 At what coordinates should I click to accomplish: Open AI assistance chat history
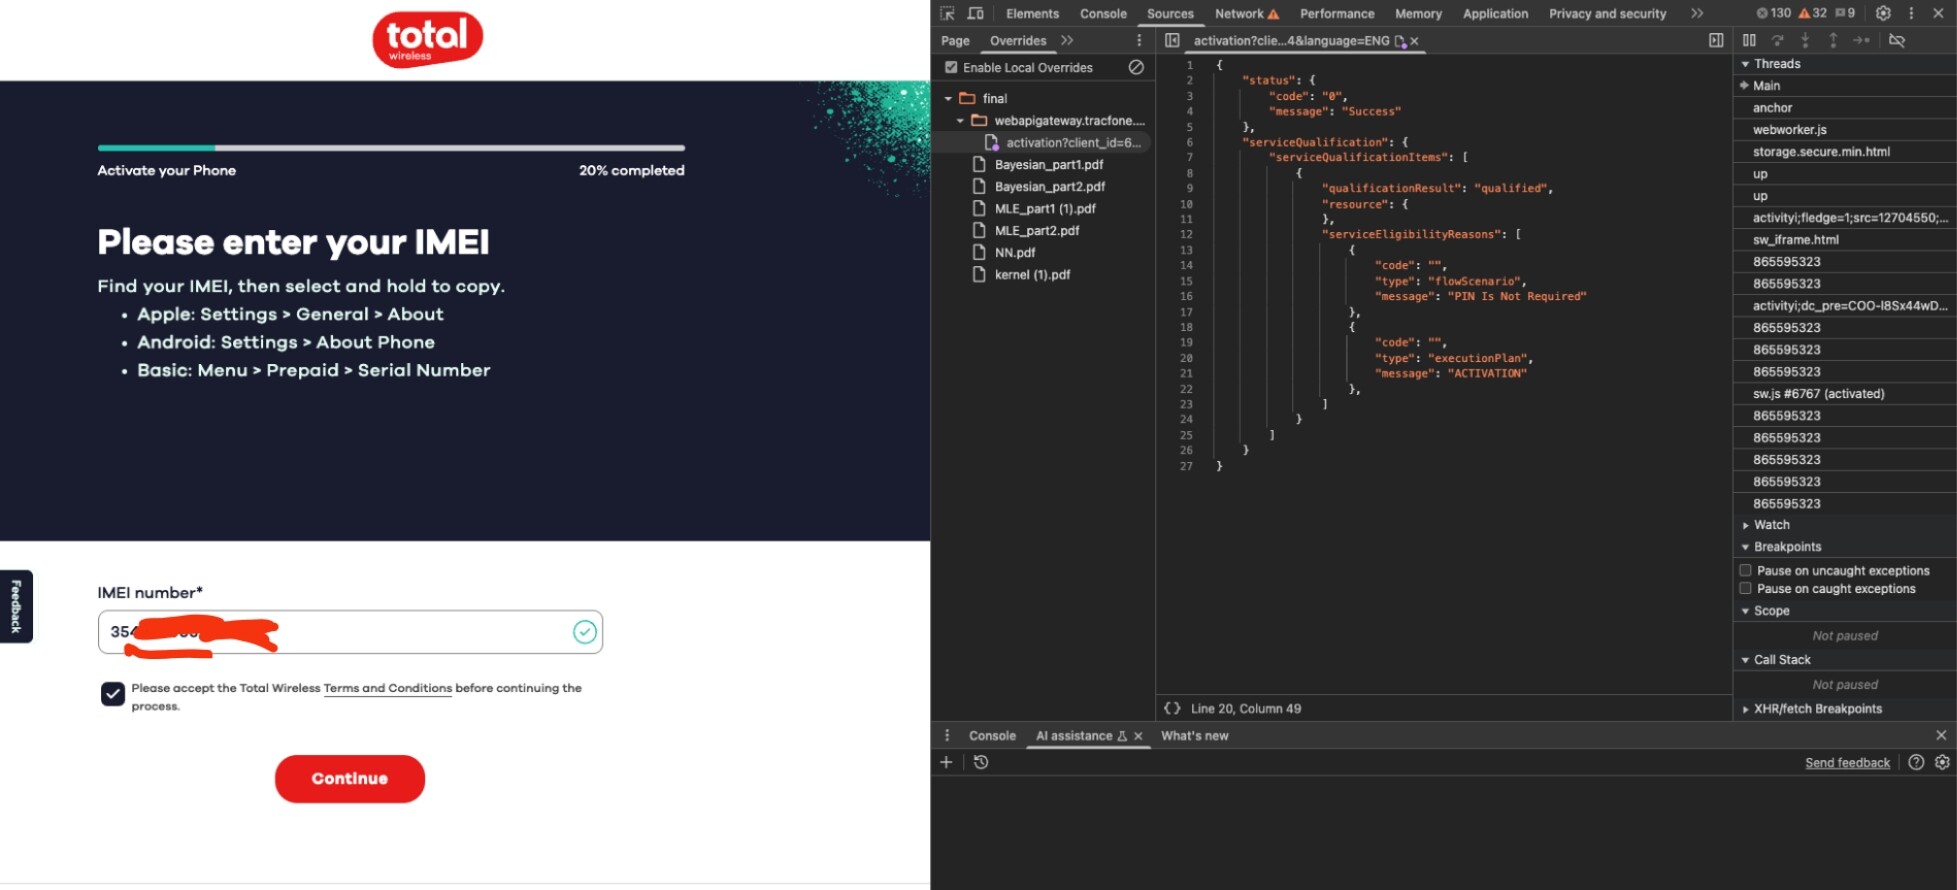981,762
